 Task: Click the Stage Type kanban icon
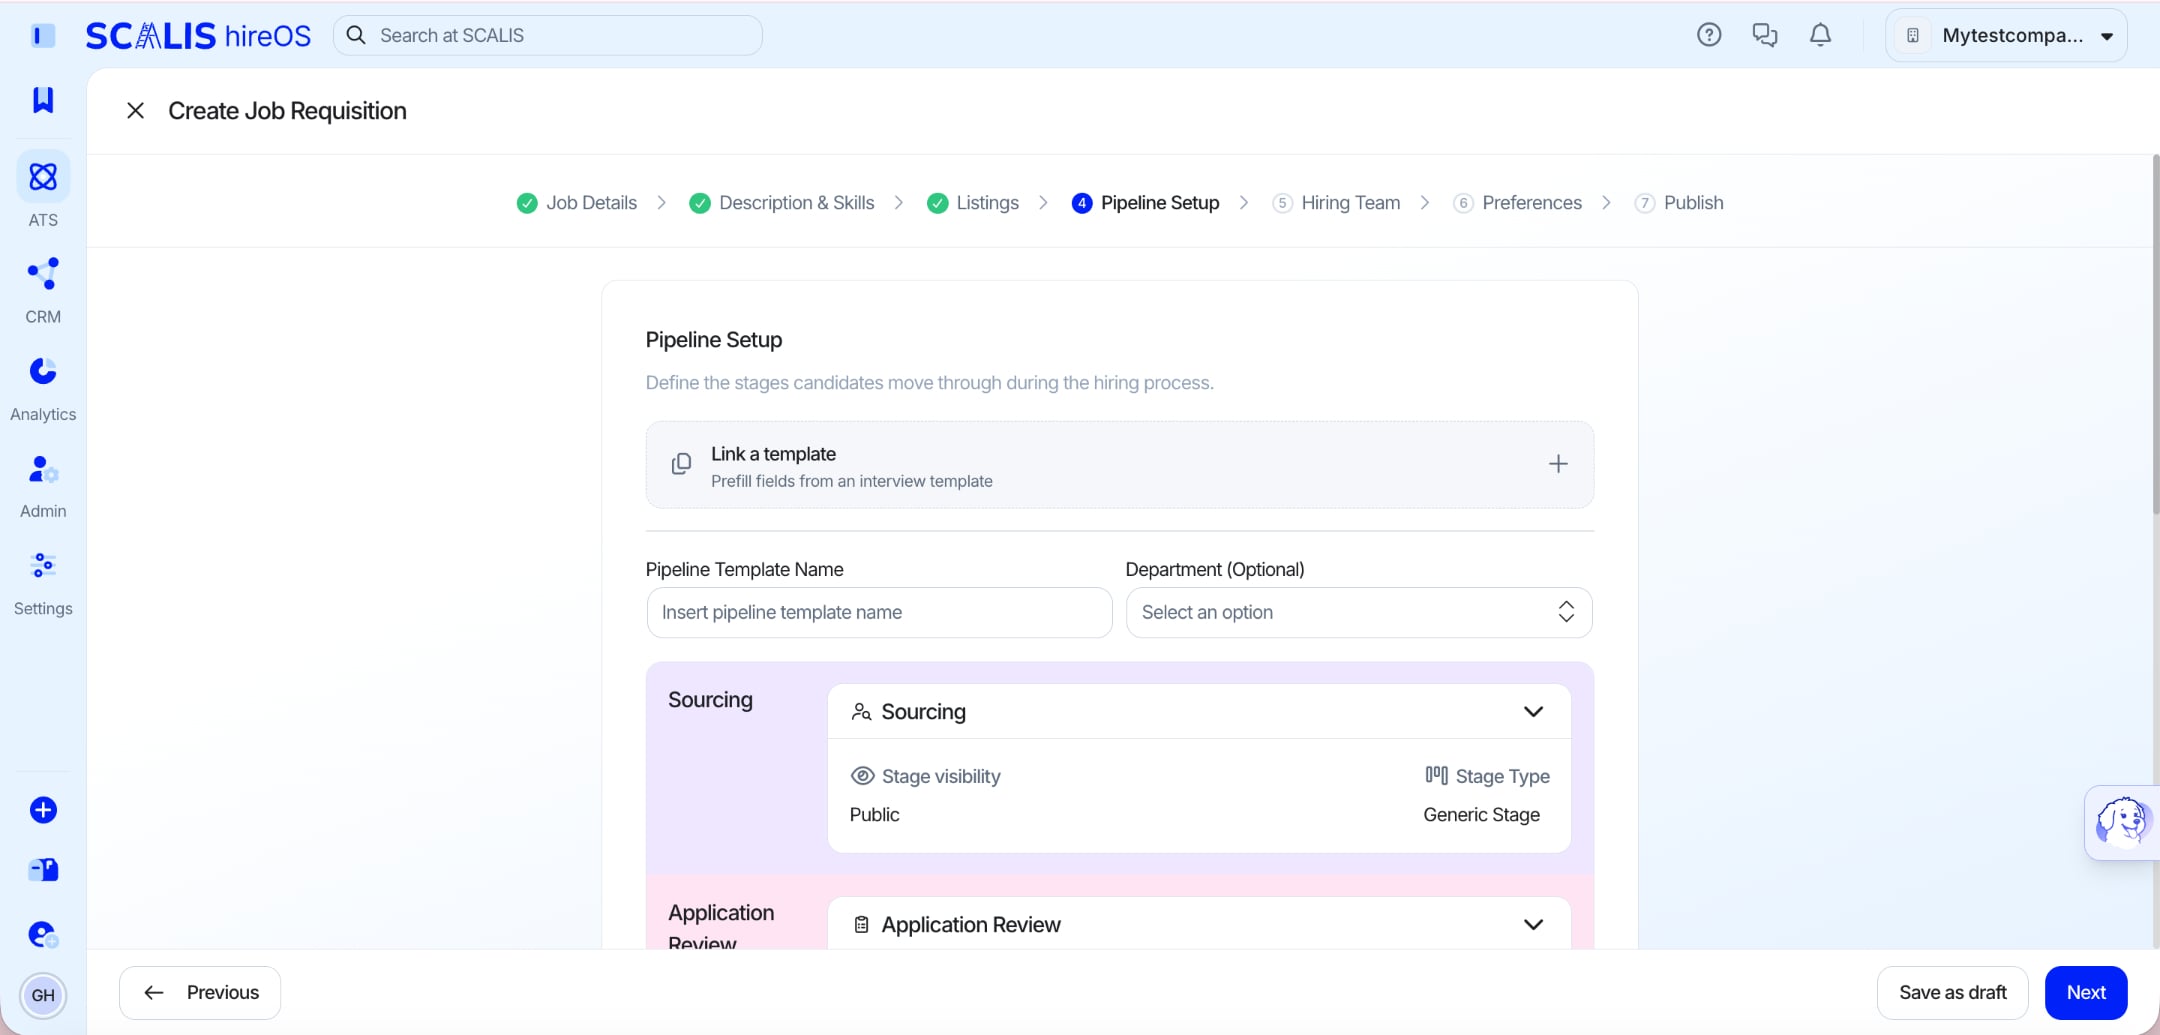[1437, 775]
